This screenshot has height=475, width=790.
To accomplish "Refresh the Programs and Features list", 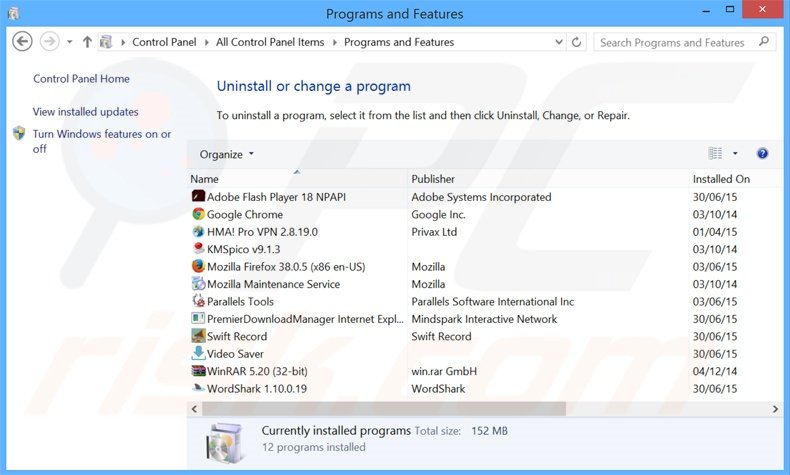I will [576, 42].
